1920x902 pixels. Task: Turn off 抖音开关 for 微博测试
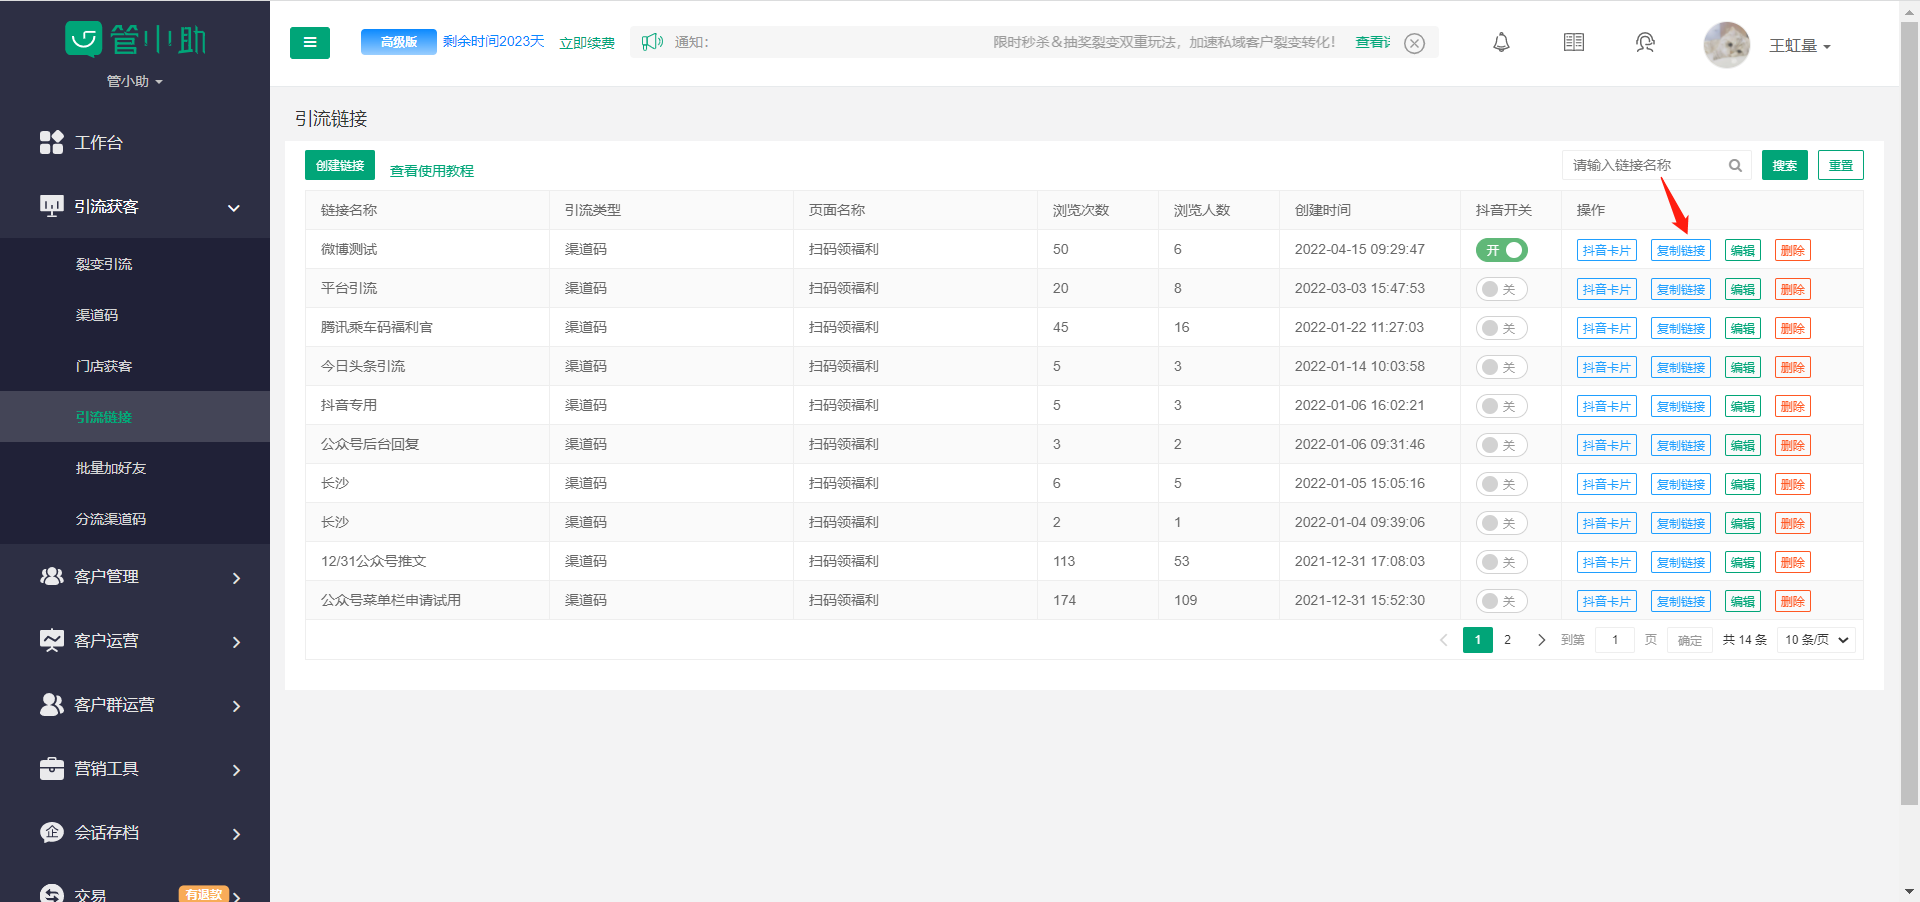(1502, 250)
